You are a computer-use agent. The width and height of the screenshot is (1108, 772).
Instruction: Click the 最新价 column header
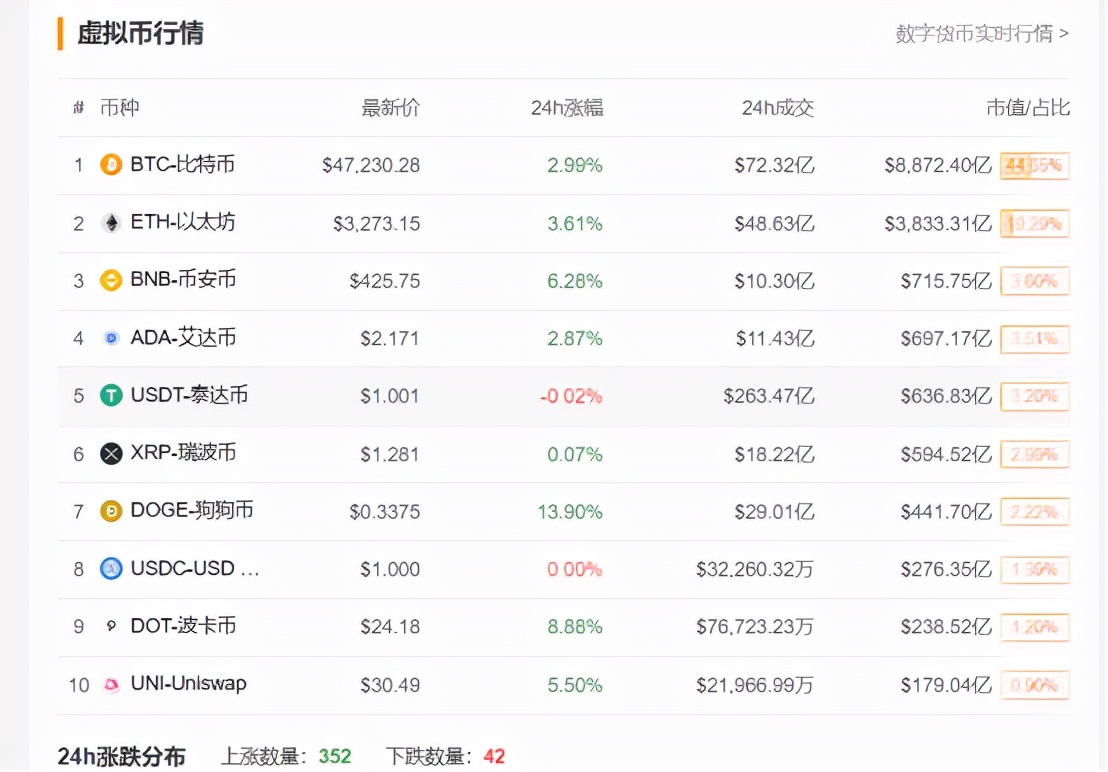pyautogui.click(x=391, y=107)
